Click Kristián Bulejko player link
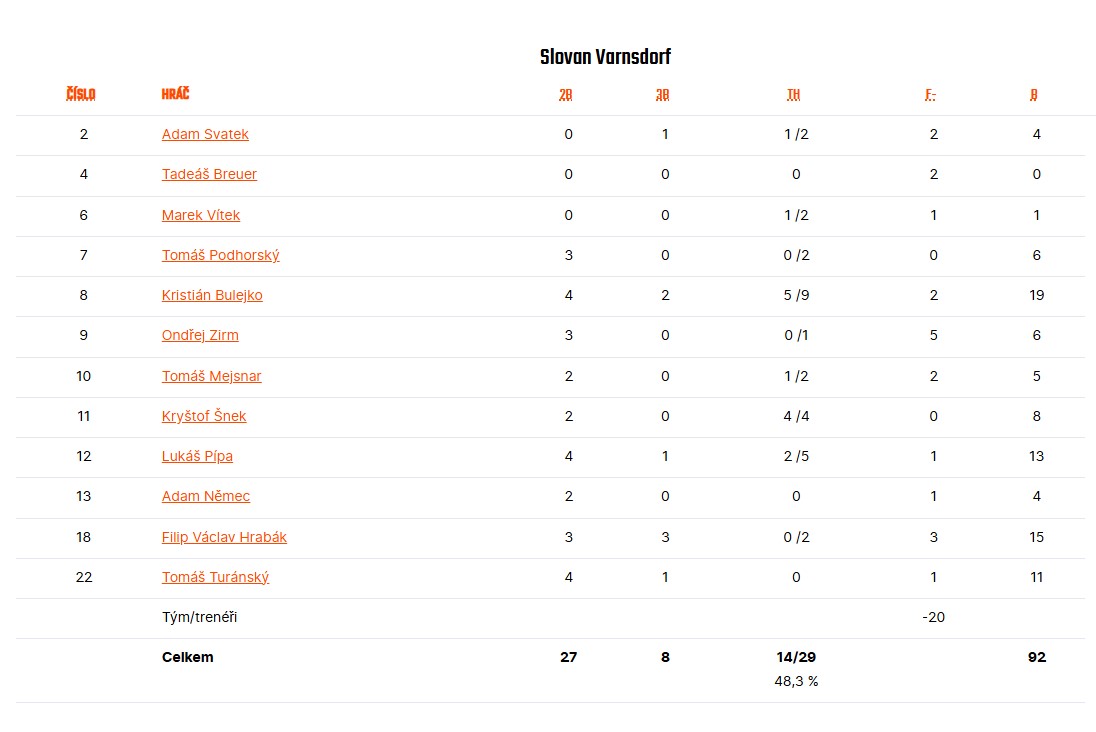 tap(212, 295)
